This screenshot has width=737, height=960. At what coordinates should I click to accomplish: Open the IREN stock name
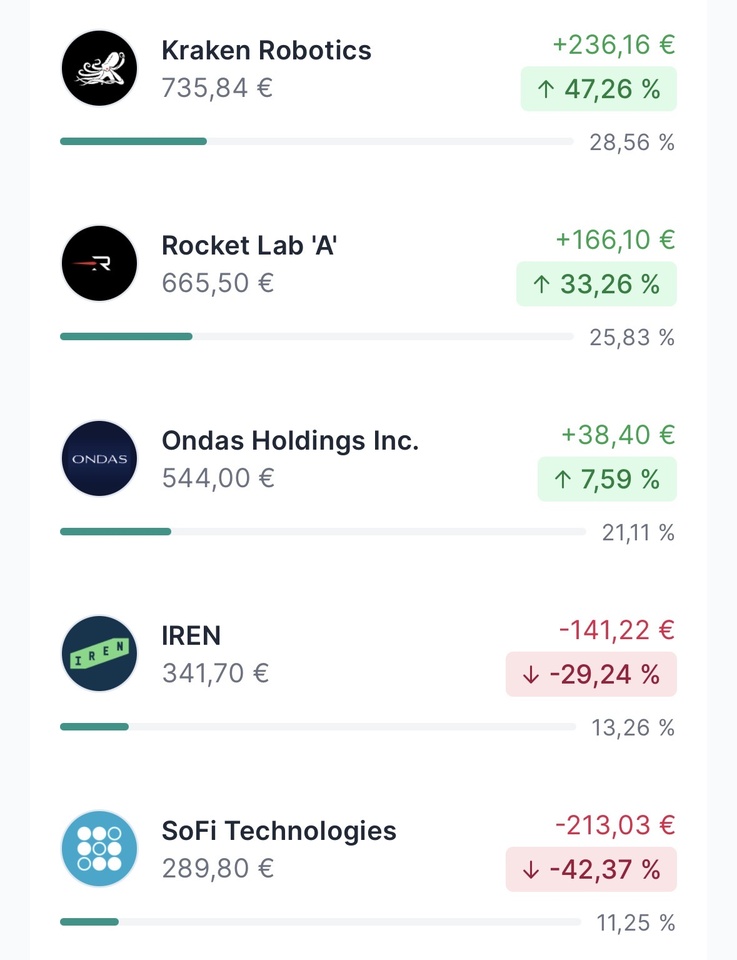(191, 635)
